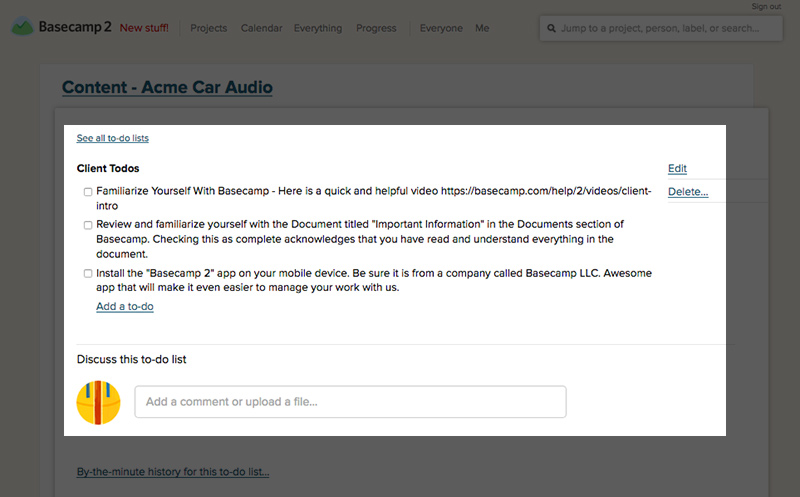
Task: Click the search magnifier icon
Action: click(x=552, y=29)
